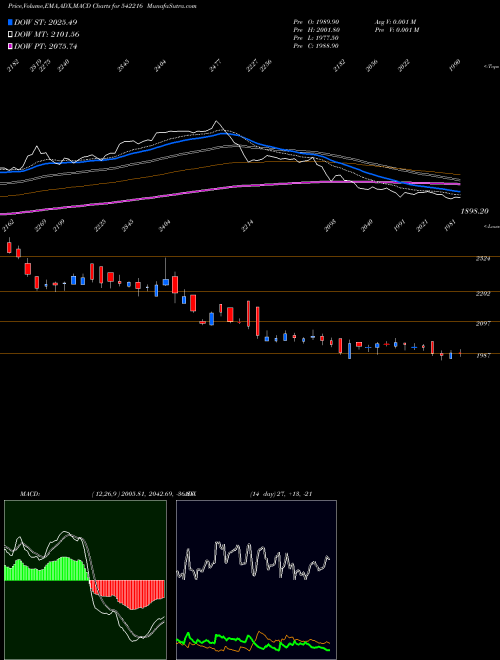Viewport: 500px width, 660px height.
Task: Click the 'Pre V: 0.001 M' volume text
Action: (x=396, y=30)
